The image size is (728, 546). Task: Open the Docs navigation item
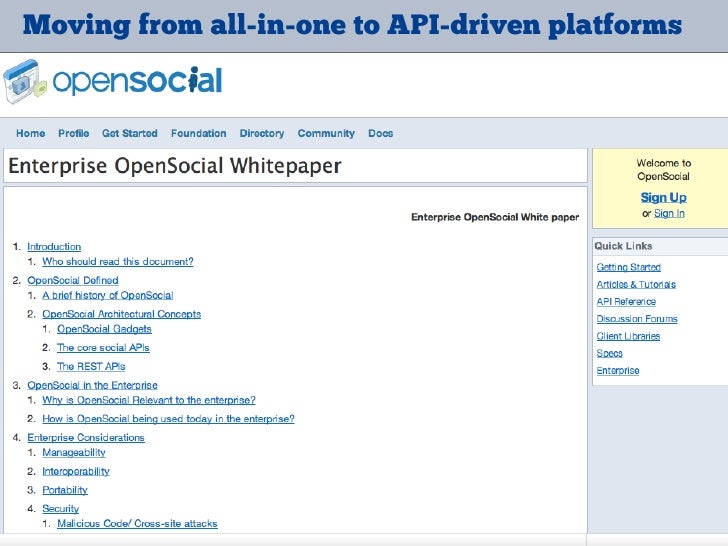click(x=381, y=133)
